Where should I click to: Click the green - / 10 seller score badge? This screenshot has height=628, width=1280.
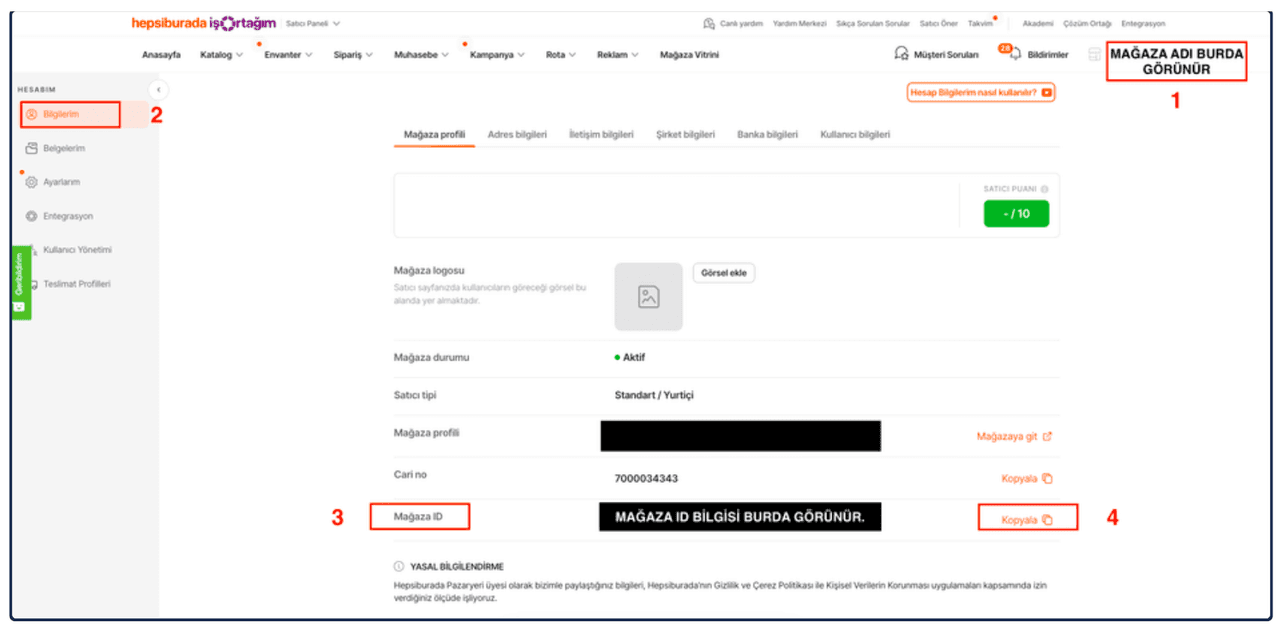[1016, 213]
